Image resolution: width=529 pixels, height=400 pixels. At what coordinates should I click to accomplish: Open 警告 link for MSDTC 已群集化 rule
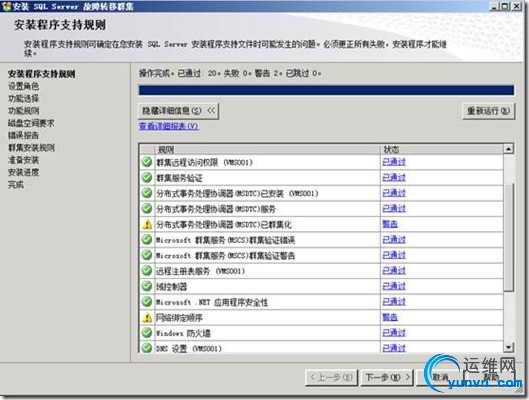pos(390,224)
